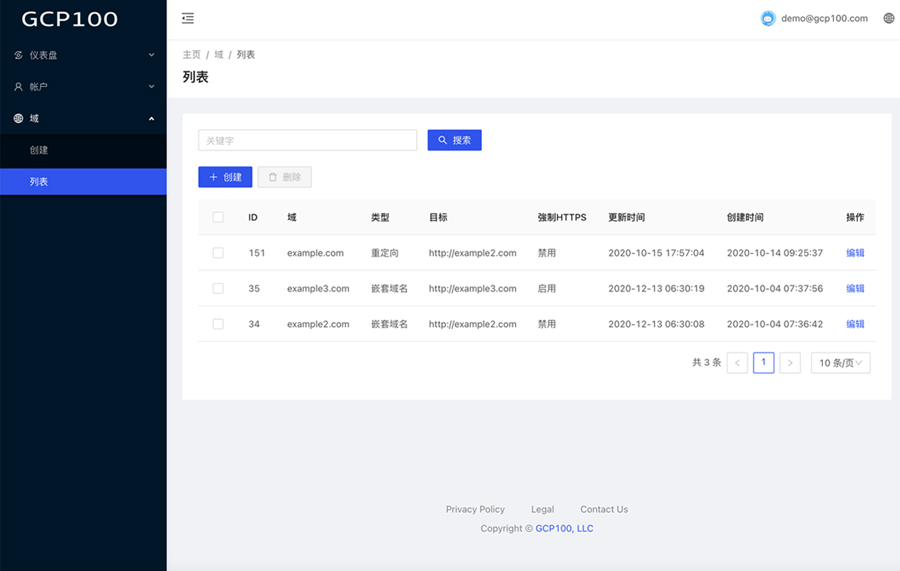Collapse the sidebar using the menu fold icon
The height and width of the screenshot is (571, 900).
coord(188,18)
